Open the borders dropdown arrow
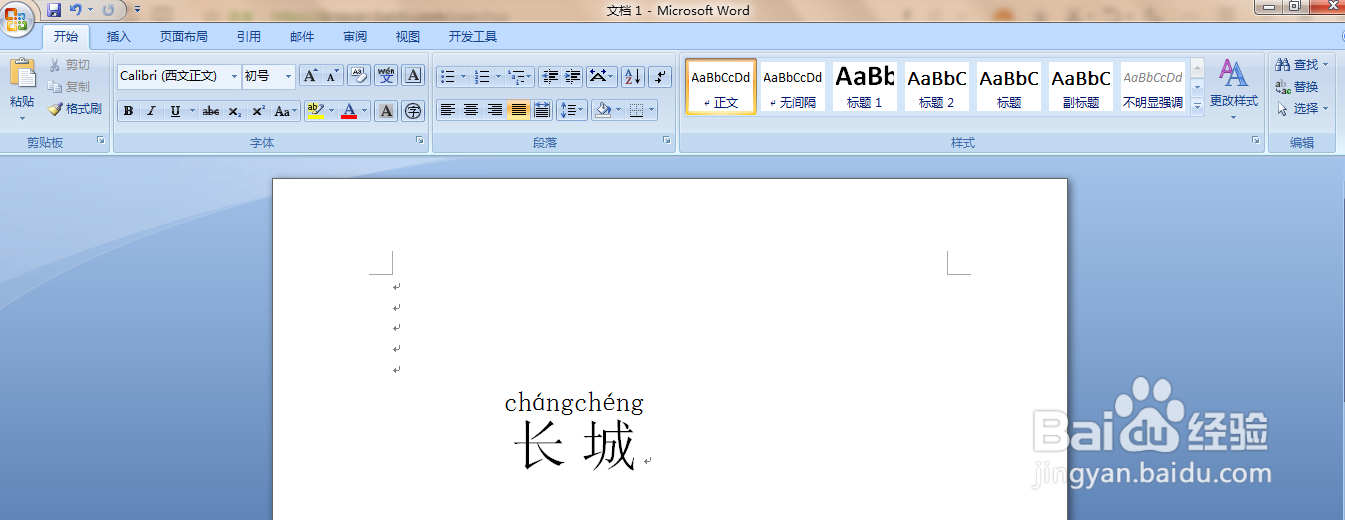The width and height of the screenshot is (1345, 520). [651, 110]
